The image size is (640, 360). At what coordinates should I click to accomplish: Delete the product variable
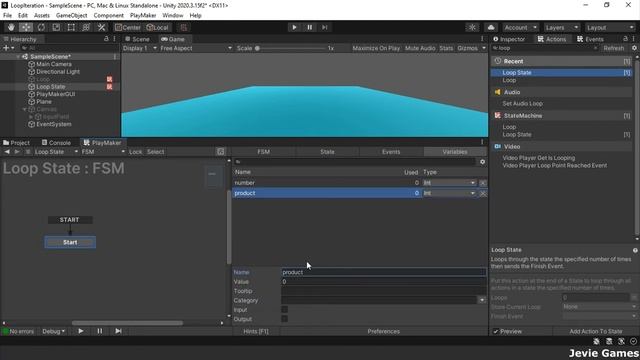pos(483,193)
